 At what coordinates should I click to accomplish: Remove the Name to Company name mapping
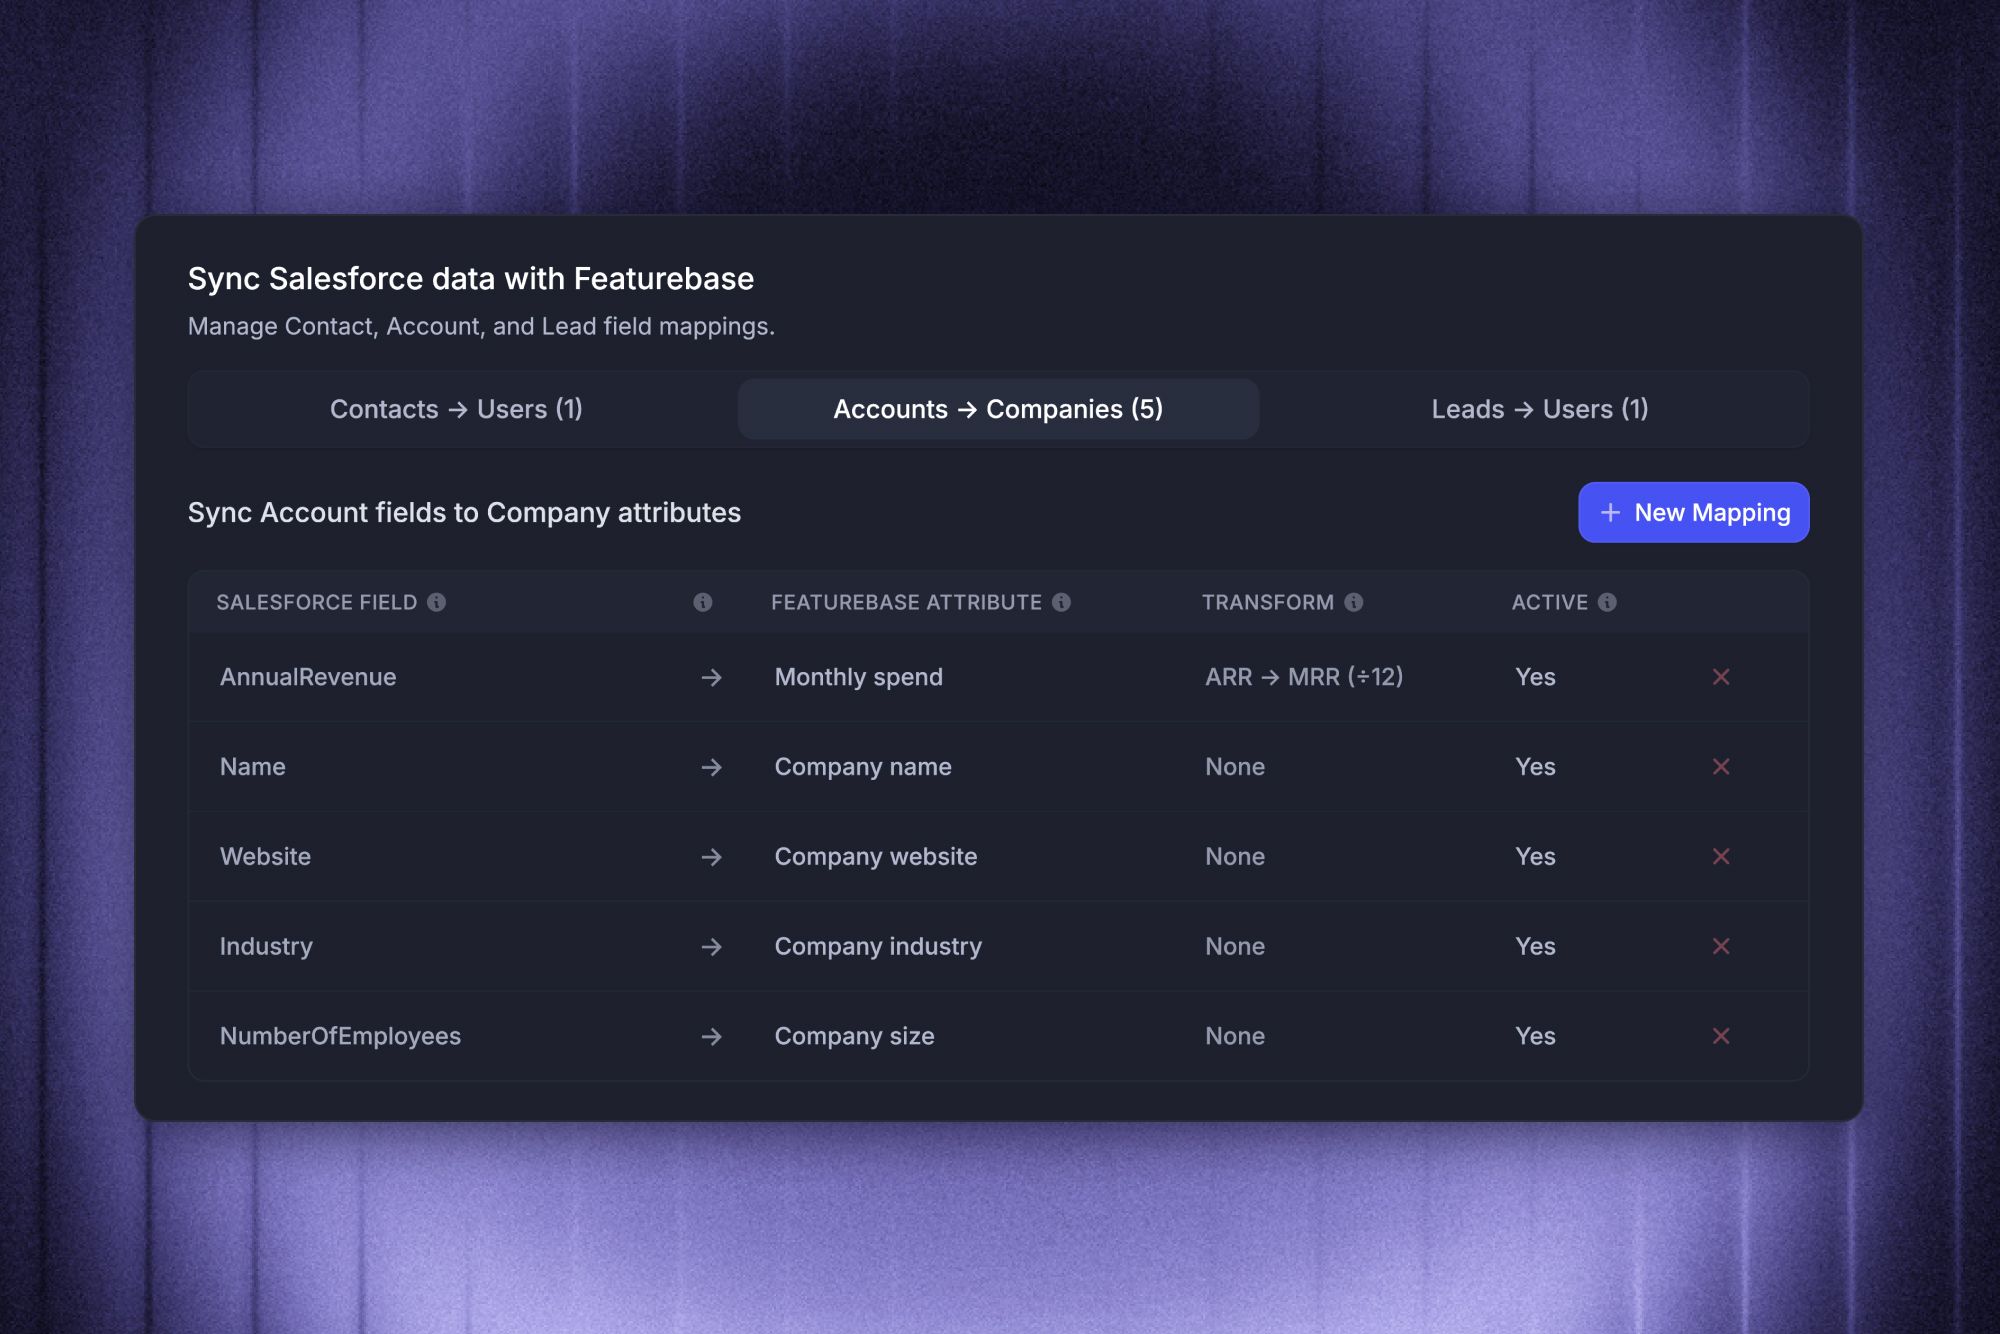[1721, 767]
